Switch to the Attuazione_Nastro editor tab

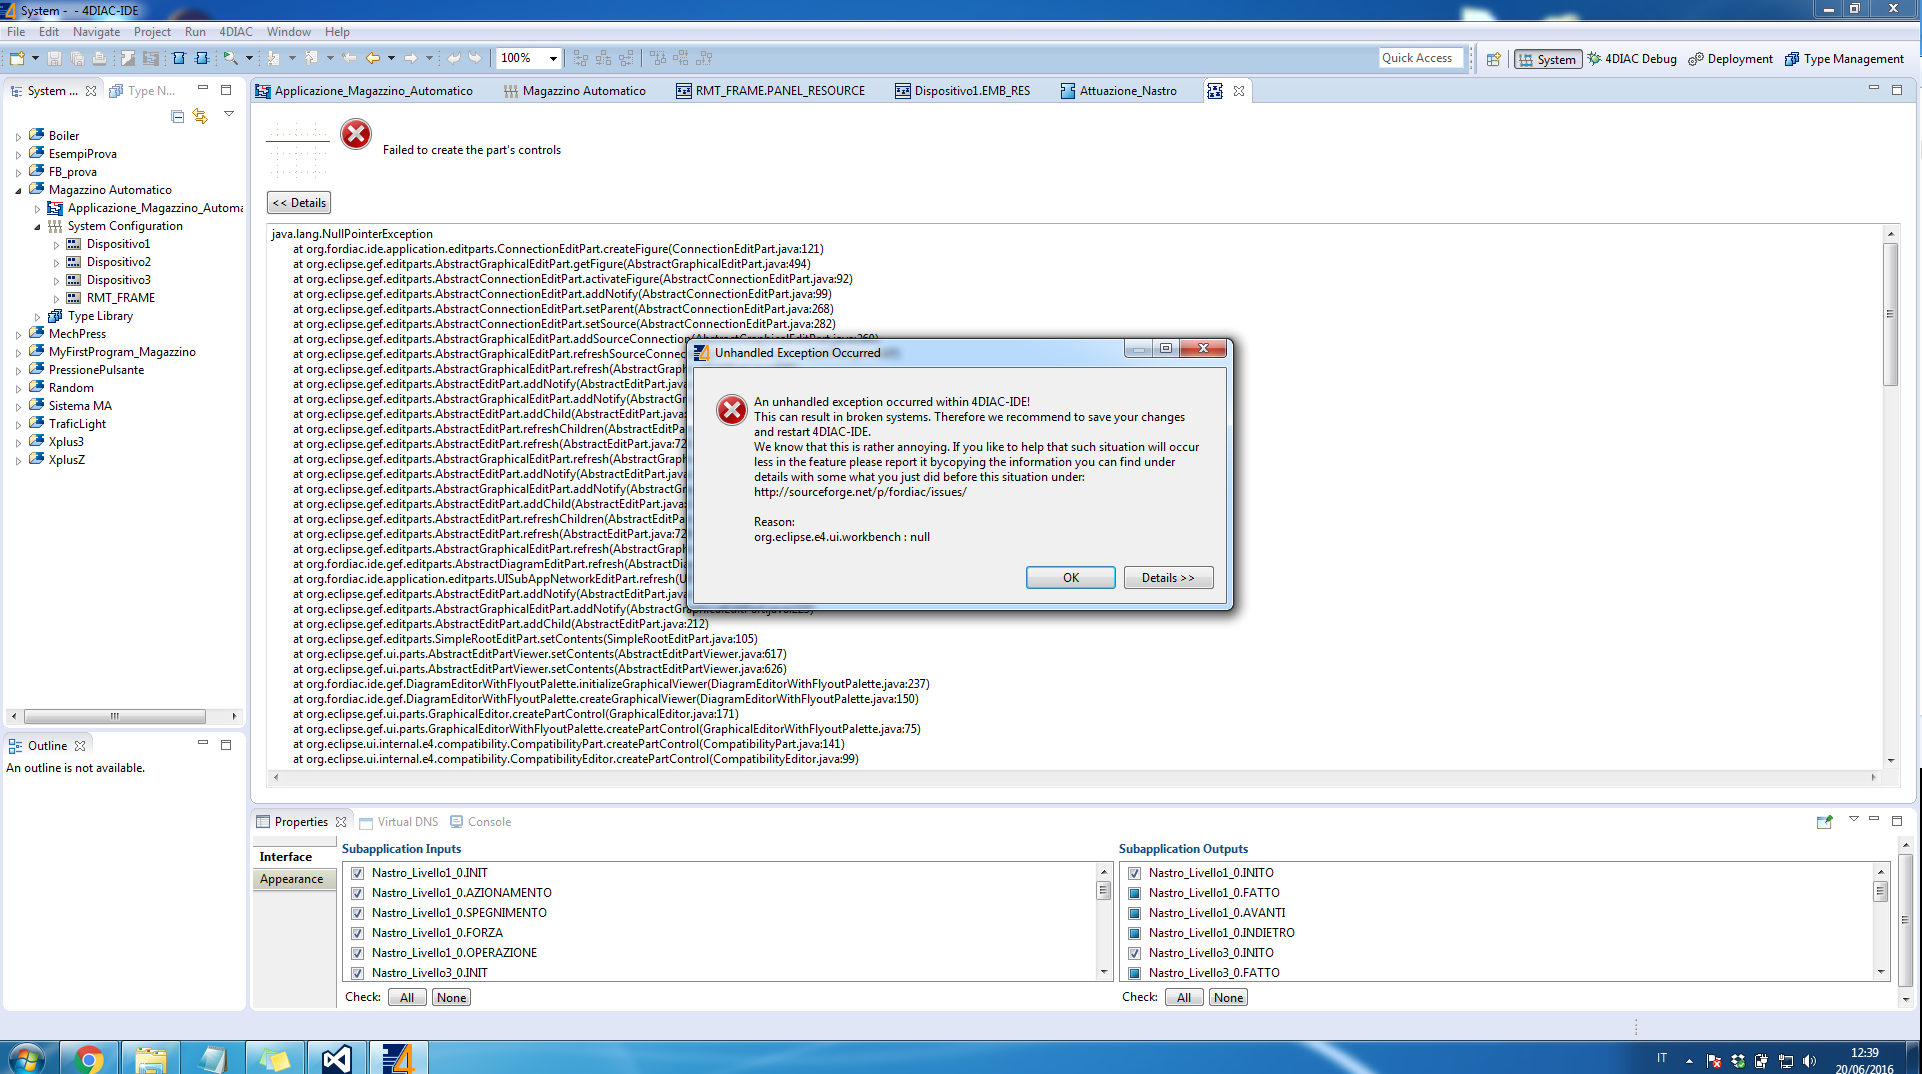pyautogui.click(x=1119, y=91)
